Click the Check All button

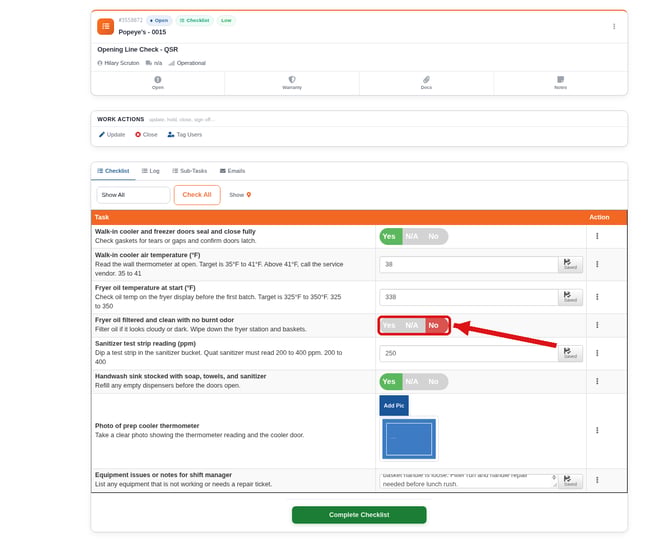(197, 195)
